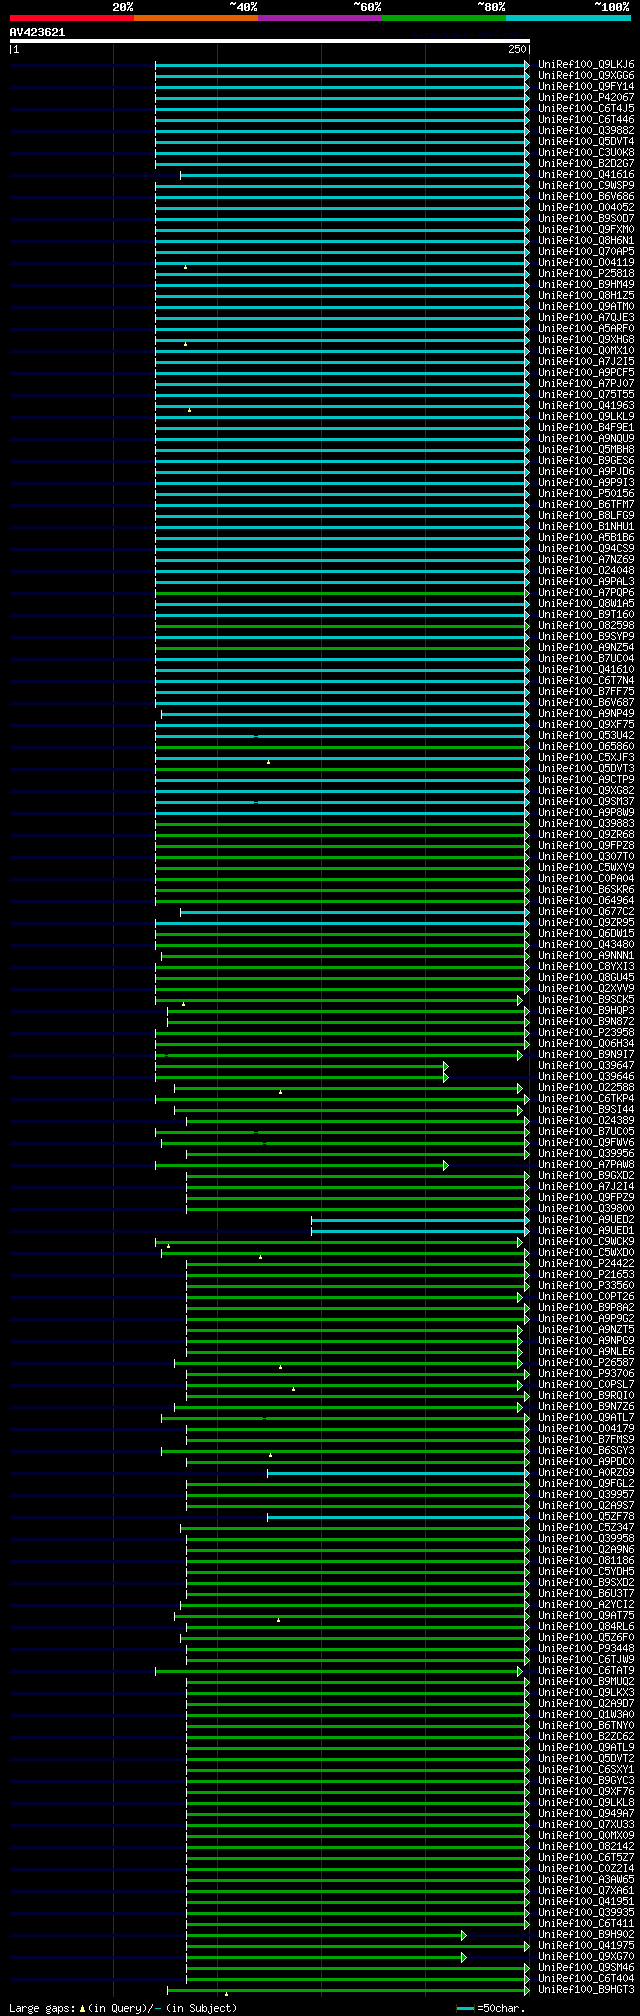Click the cyan alignment bar for A9UED2
The image size is (640, 2016).
(x=420, y=1219)
